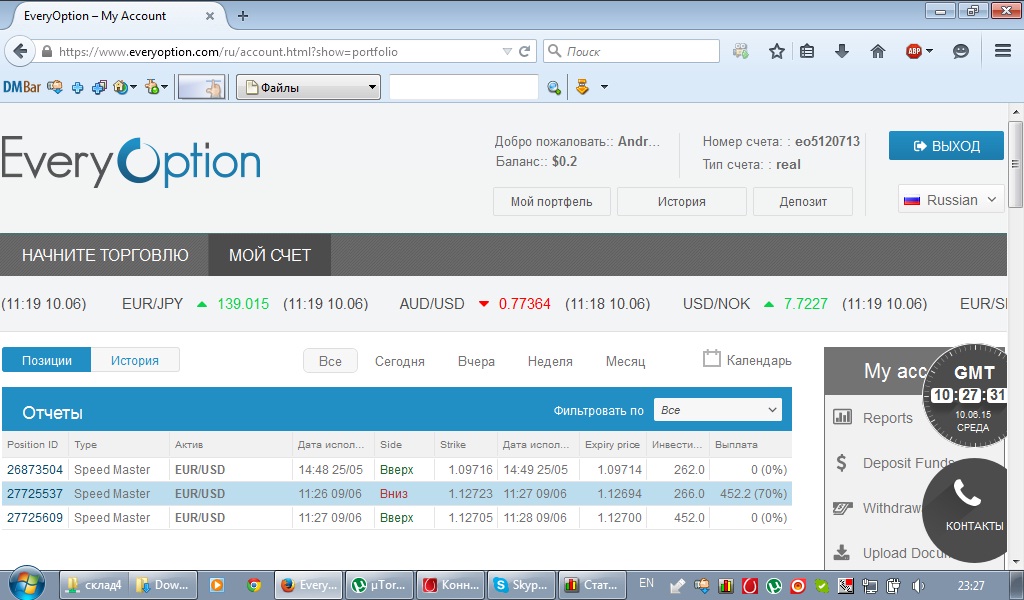Select the МОЙ СЧЕТ tab
The image size is (1024, 600).
point(269,255)
